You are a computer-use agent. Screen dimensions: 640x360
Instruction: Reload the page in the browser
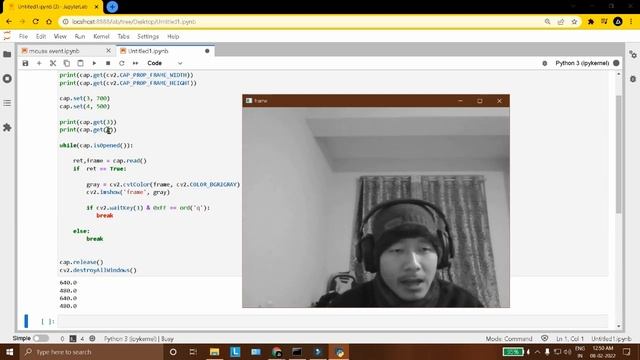[x=36, y=22]
